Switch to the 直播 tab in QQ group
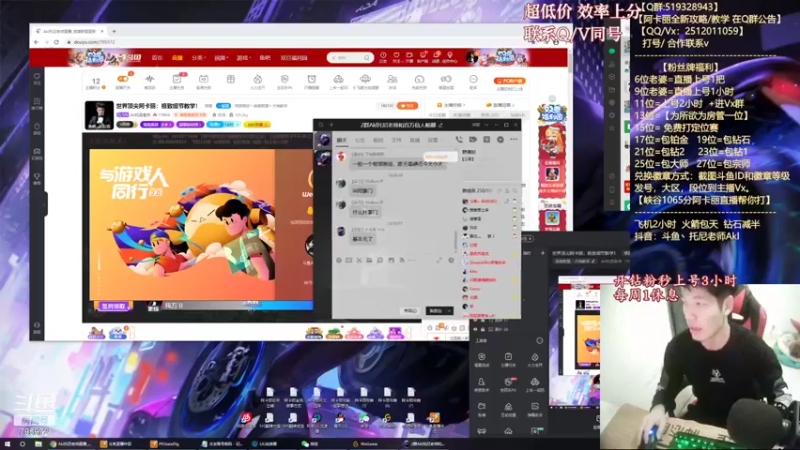The height and width of the screenshot is (450, 800). 415,140
